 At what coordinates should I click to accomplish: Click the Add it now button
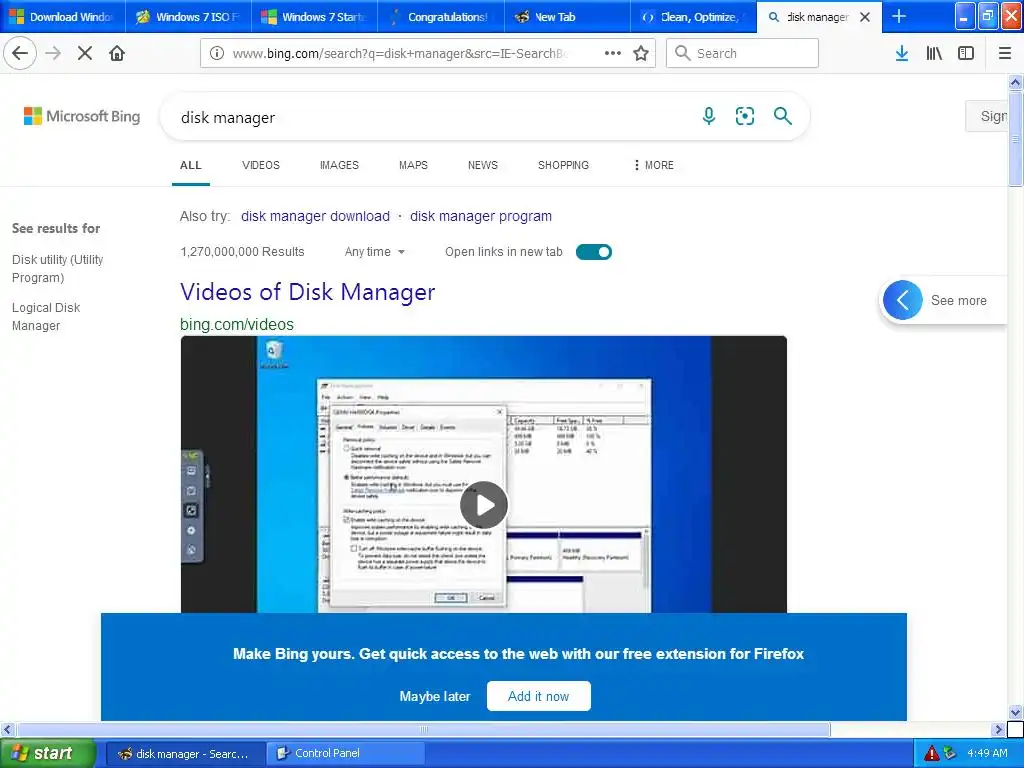[539, 696]
